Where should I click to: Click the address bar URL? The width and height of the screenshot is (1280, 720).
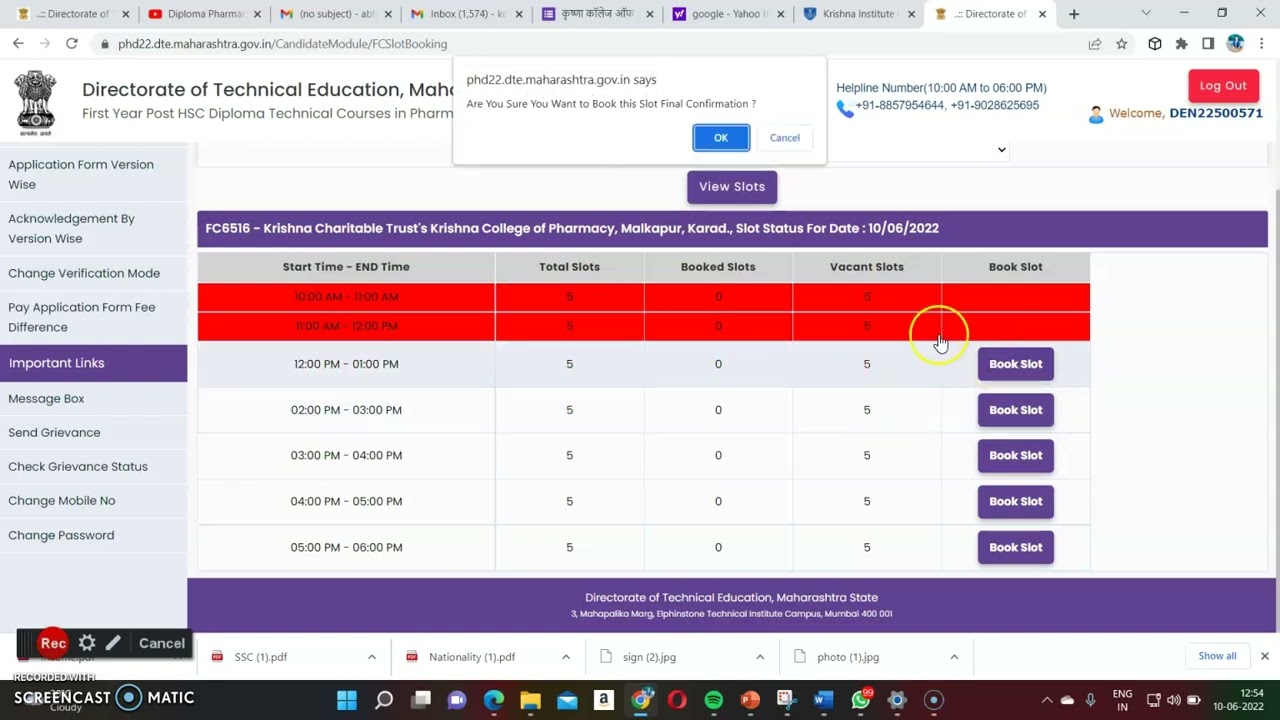click(282, 44)
